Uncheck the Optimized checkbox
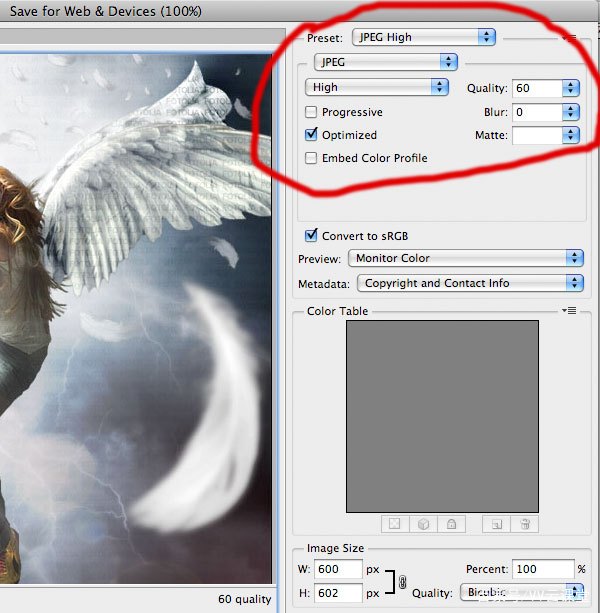 311,135
